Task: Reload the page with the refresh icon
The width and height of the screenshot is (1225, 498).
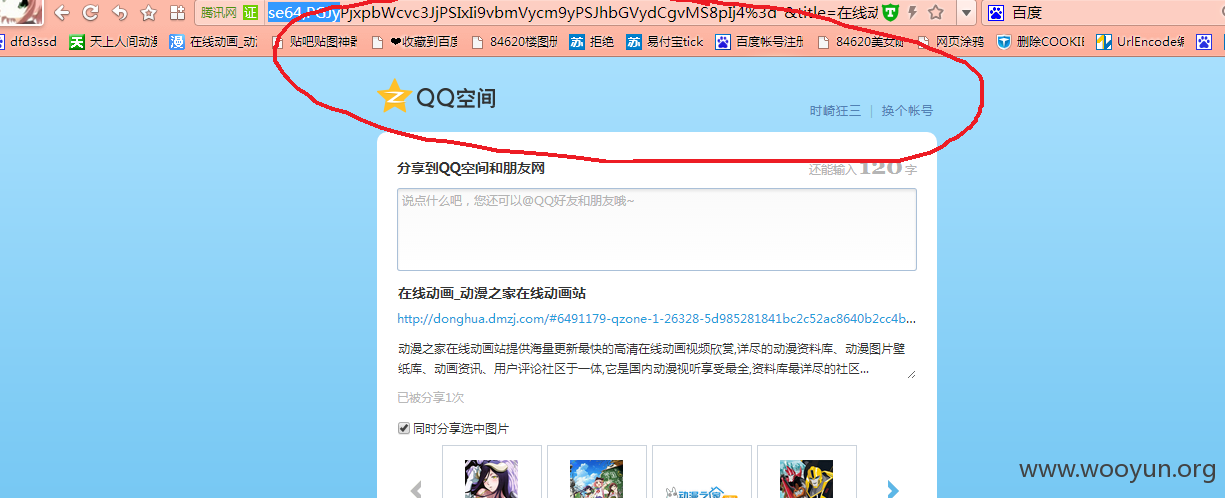Action: coord(90,13)
